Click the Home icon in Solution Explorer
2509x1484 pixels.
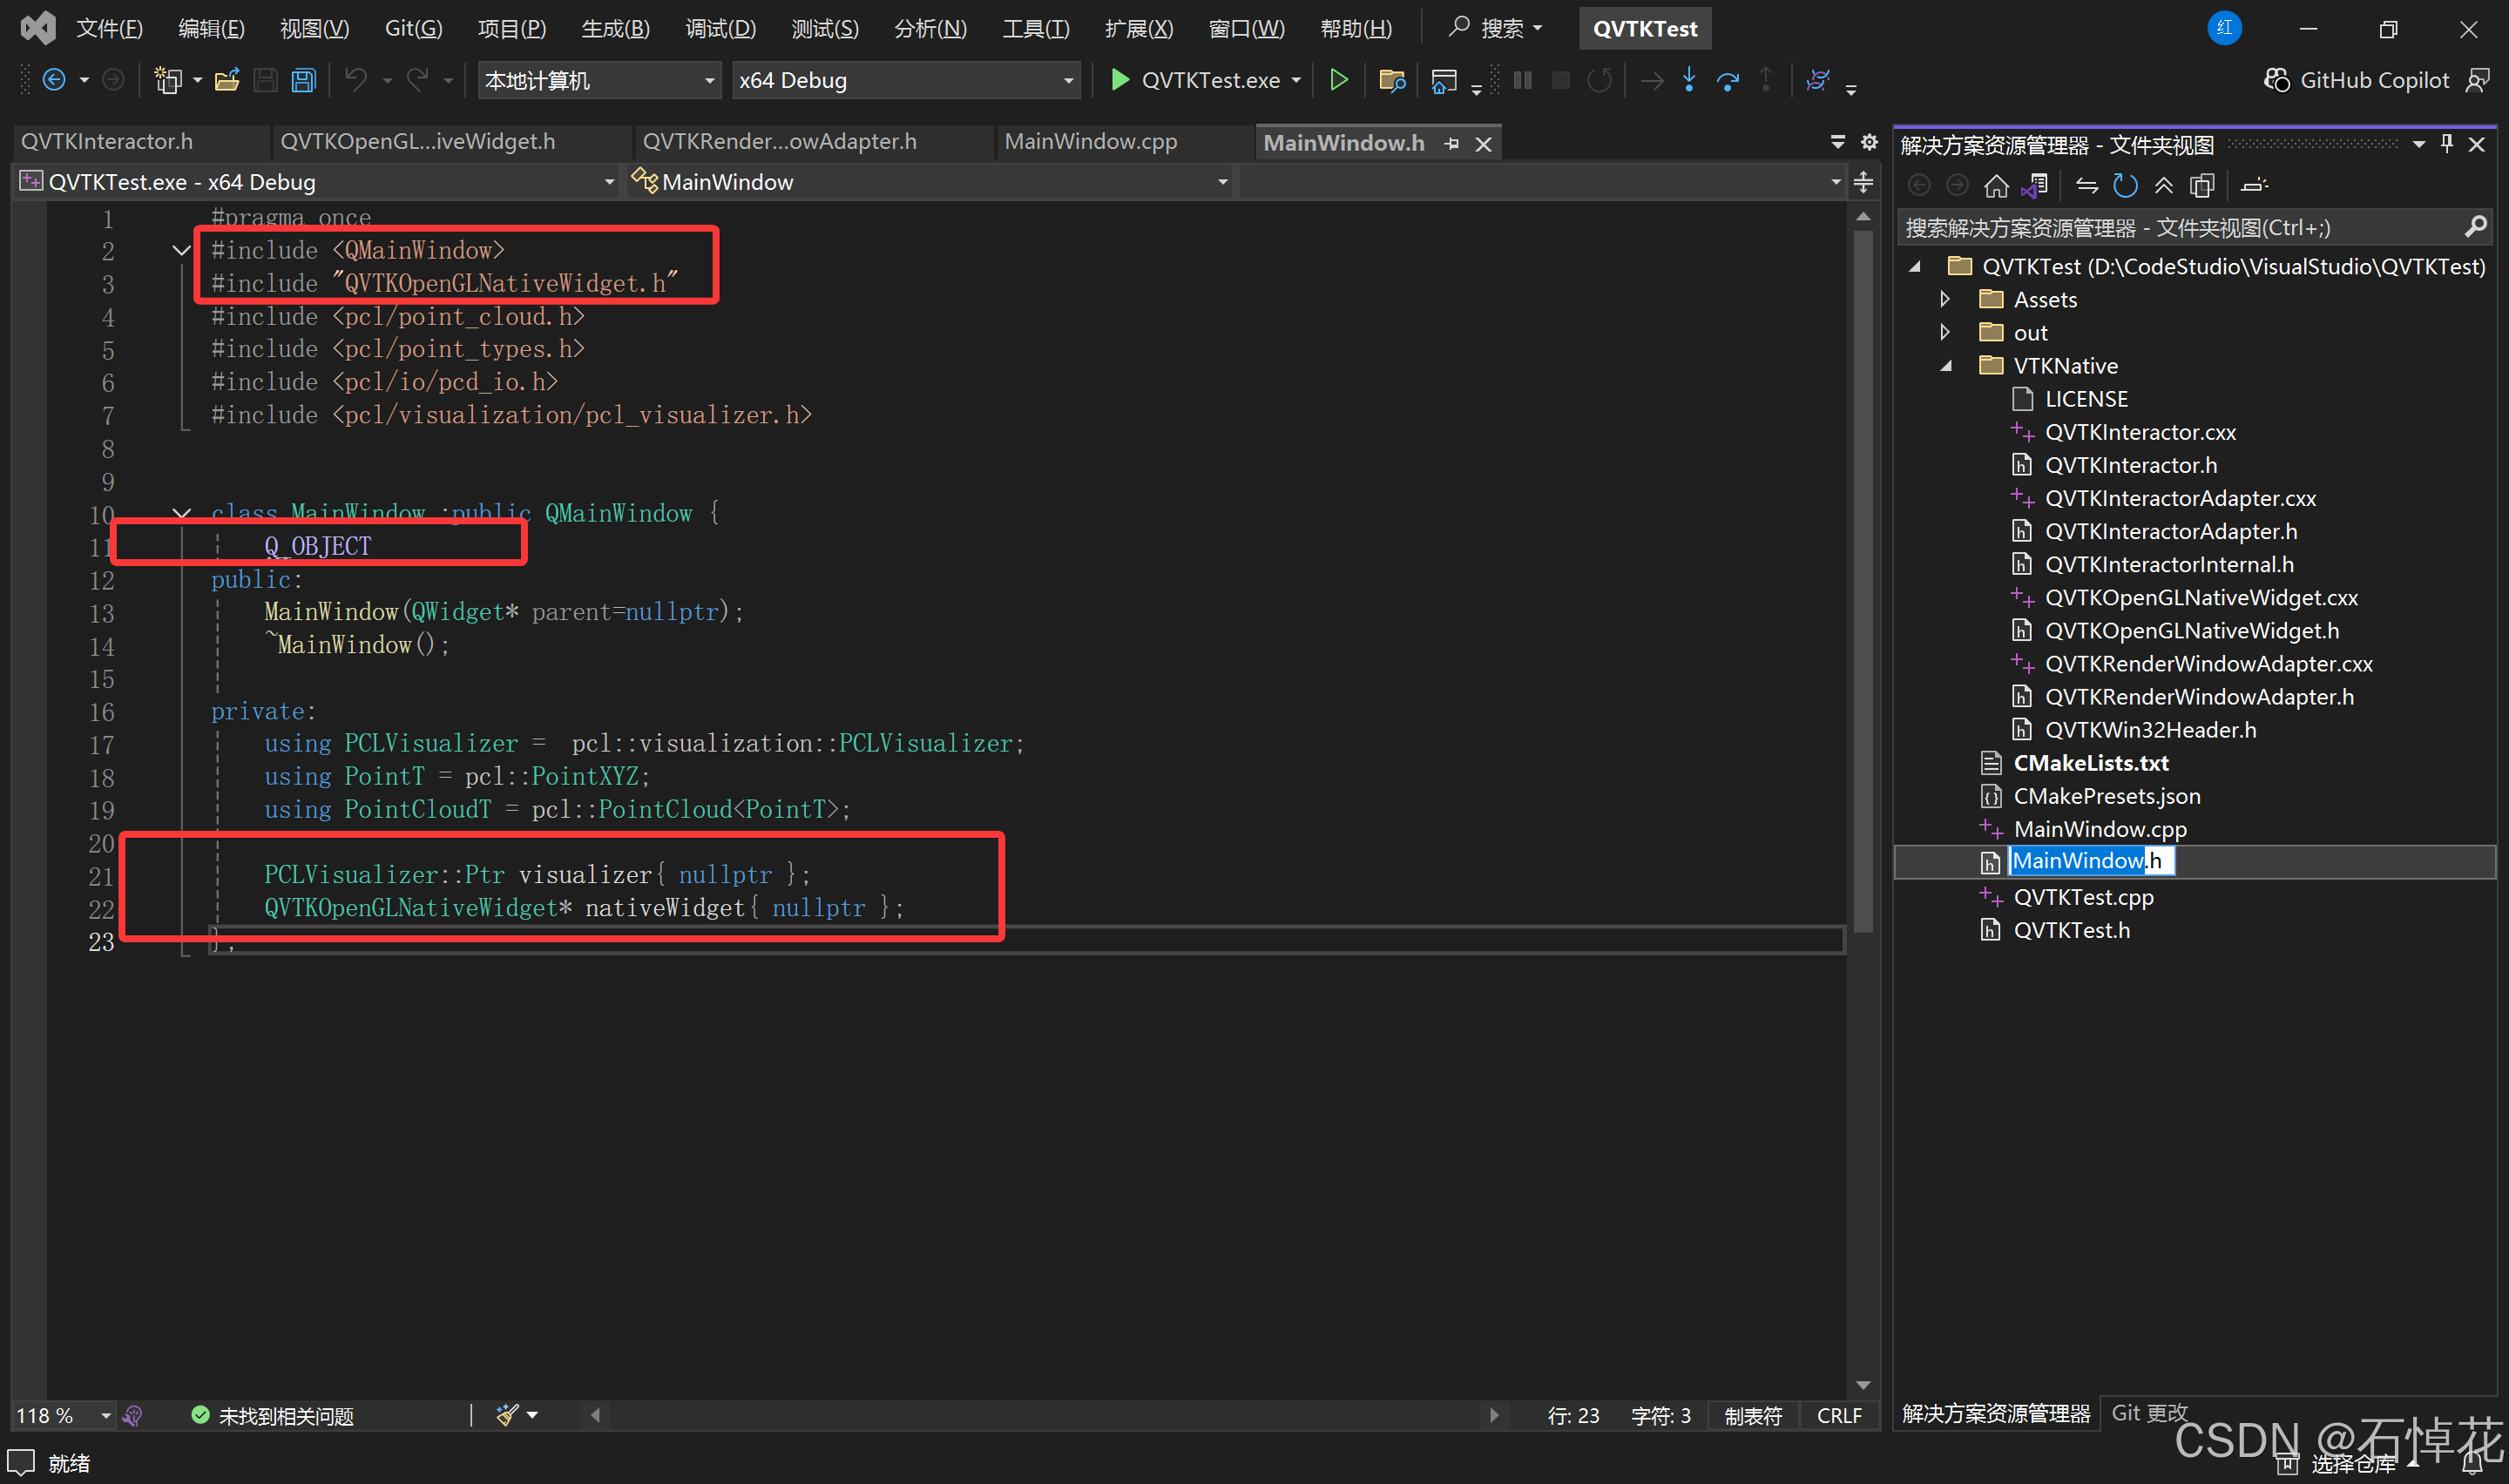(1996, 185)
